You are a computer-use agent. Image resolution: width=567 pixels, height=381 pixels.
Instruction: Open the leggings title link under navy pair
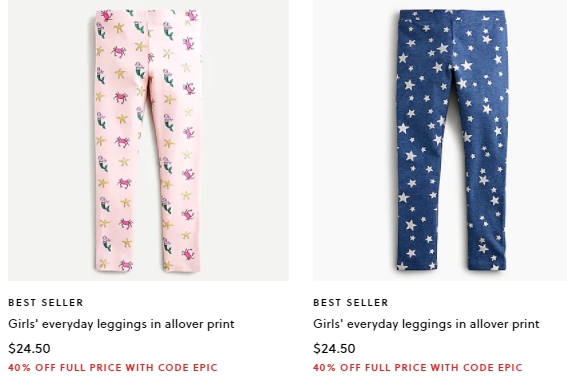(x=426, y=324)
